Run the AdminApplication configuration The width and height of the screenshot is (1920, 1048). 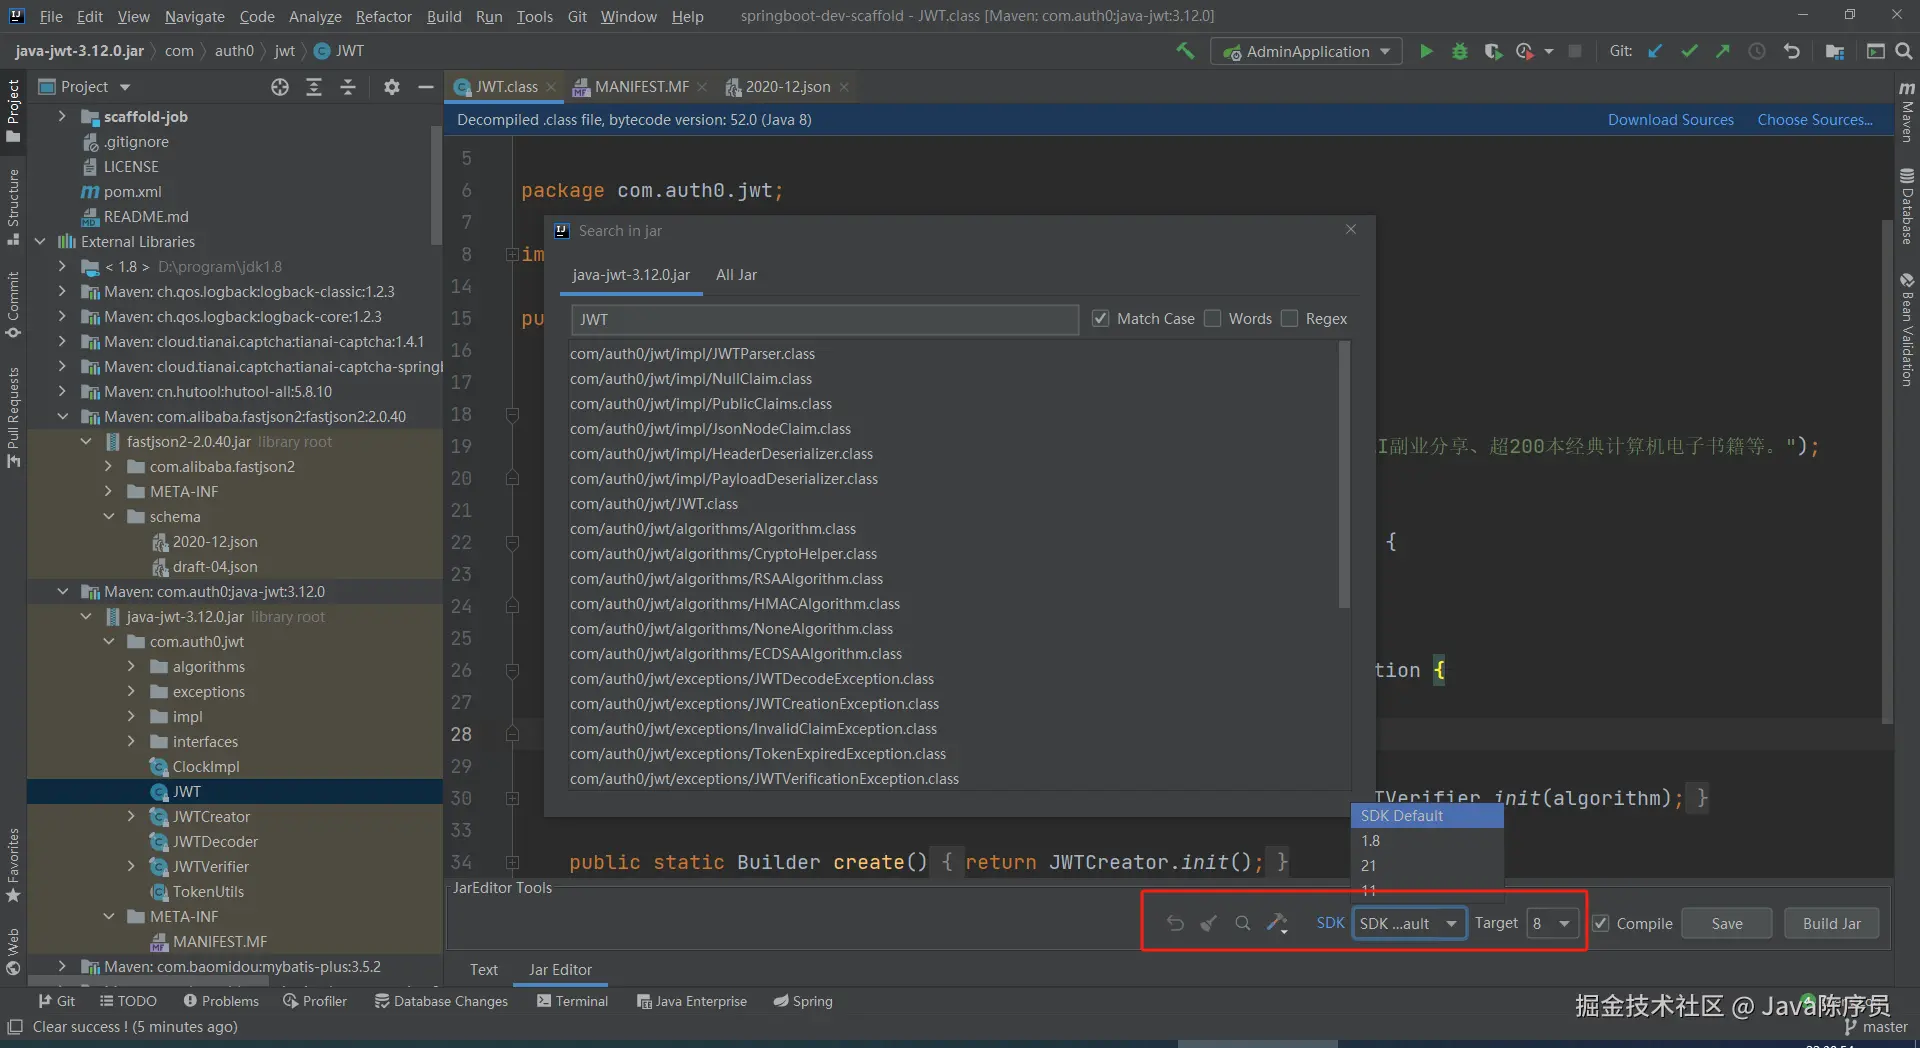(1426, 51)
